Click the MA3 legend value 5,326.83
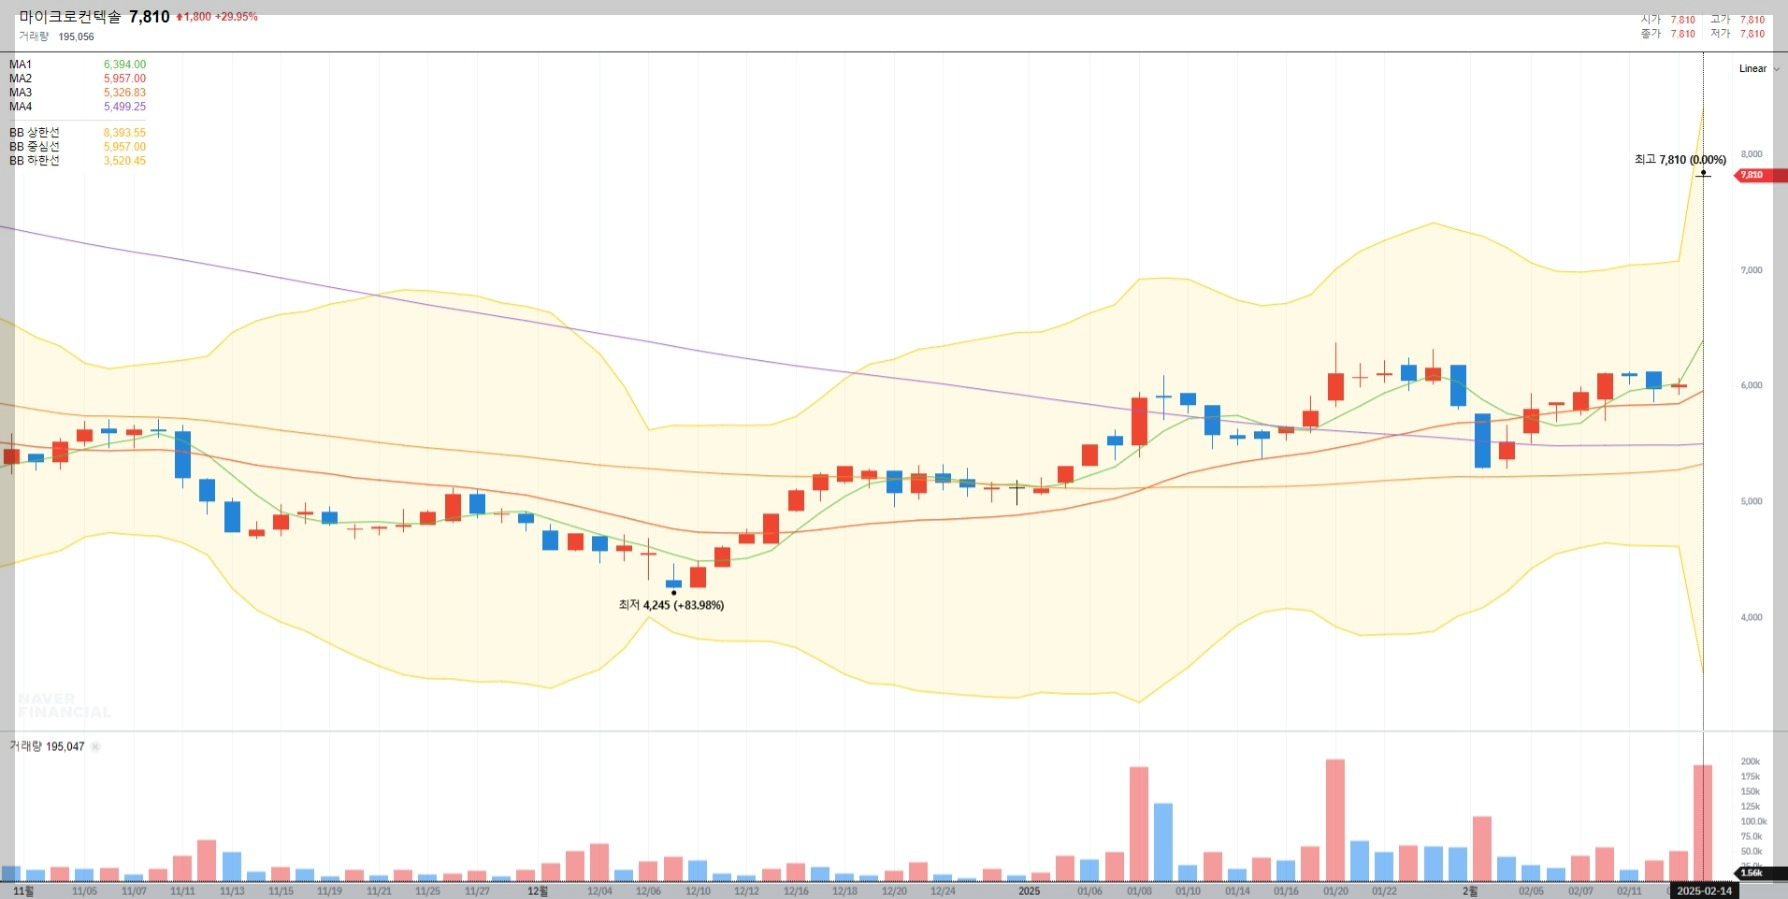 pyautogui.click(x=125, y=93)
